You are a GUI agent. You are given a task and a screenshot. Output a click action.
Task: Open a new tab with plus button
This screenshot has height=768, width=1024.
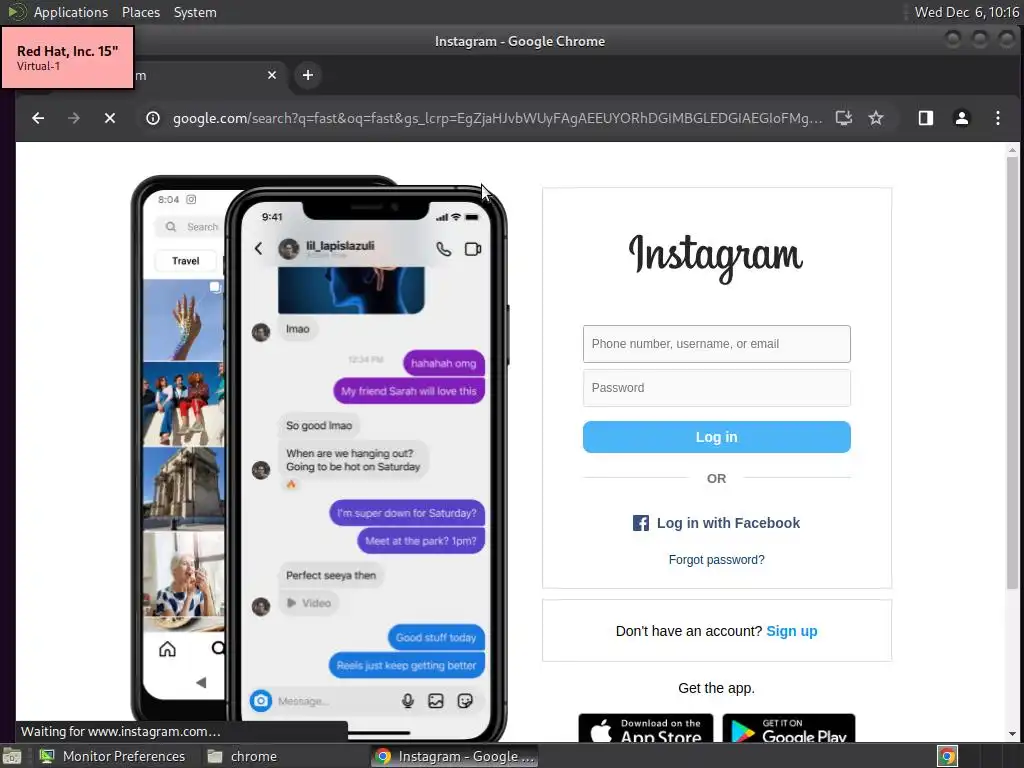point(308,75)
